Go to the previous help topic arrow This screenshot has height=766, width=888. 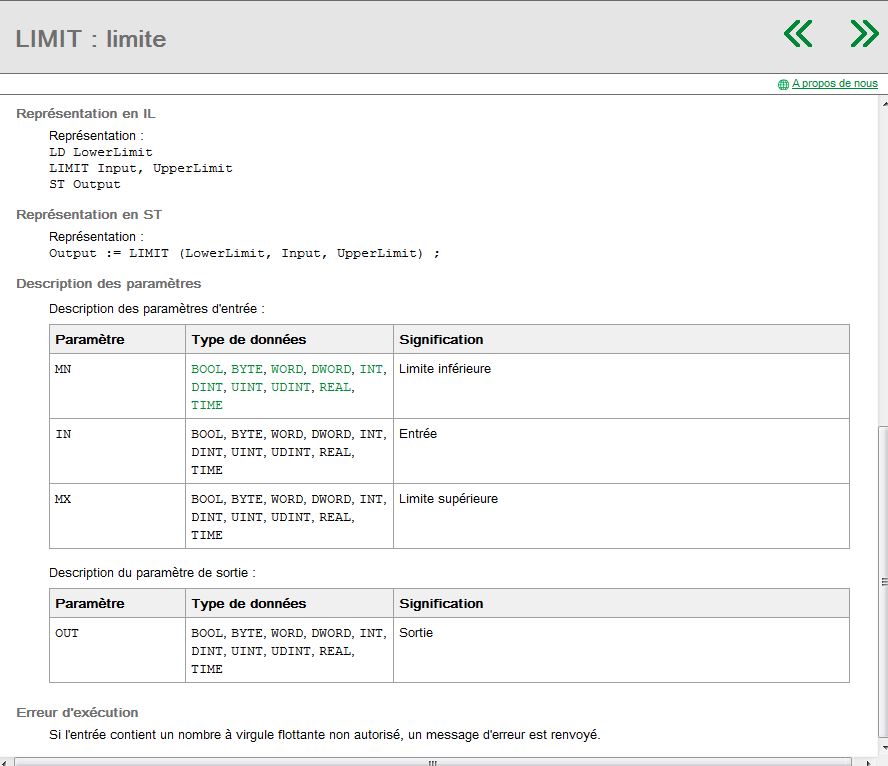pos(798,34)
